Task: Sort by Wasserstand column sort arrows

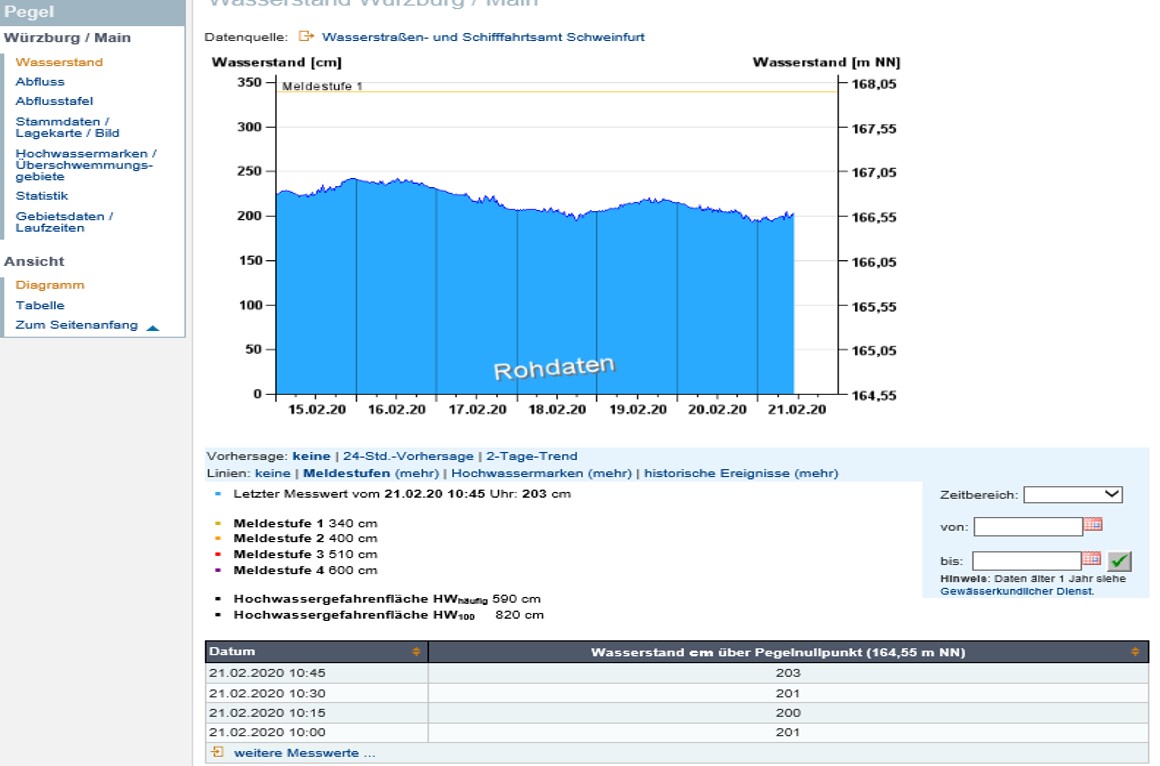Action: click(1135, 652)
